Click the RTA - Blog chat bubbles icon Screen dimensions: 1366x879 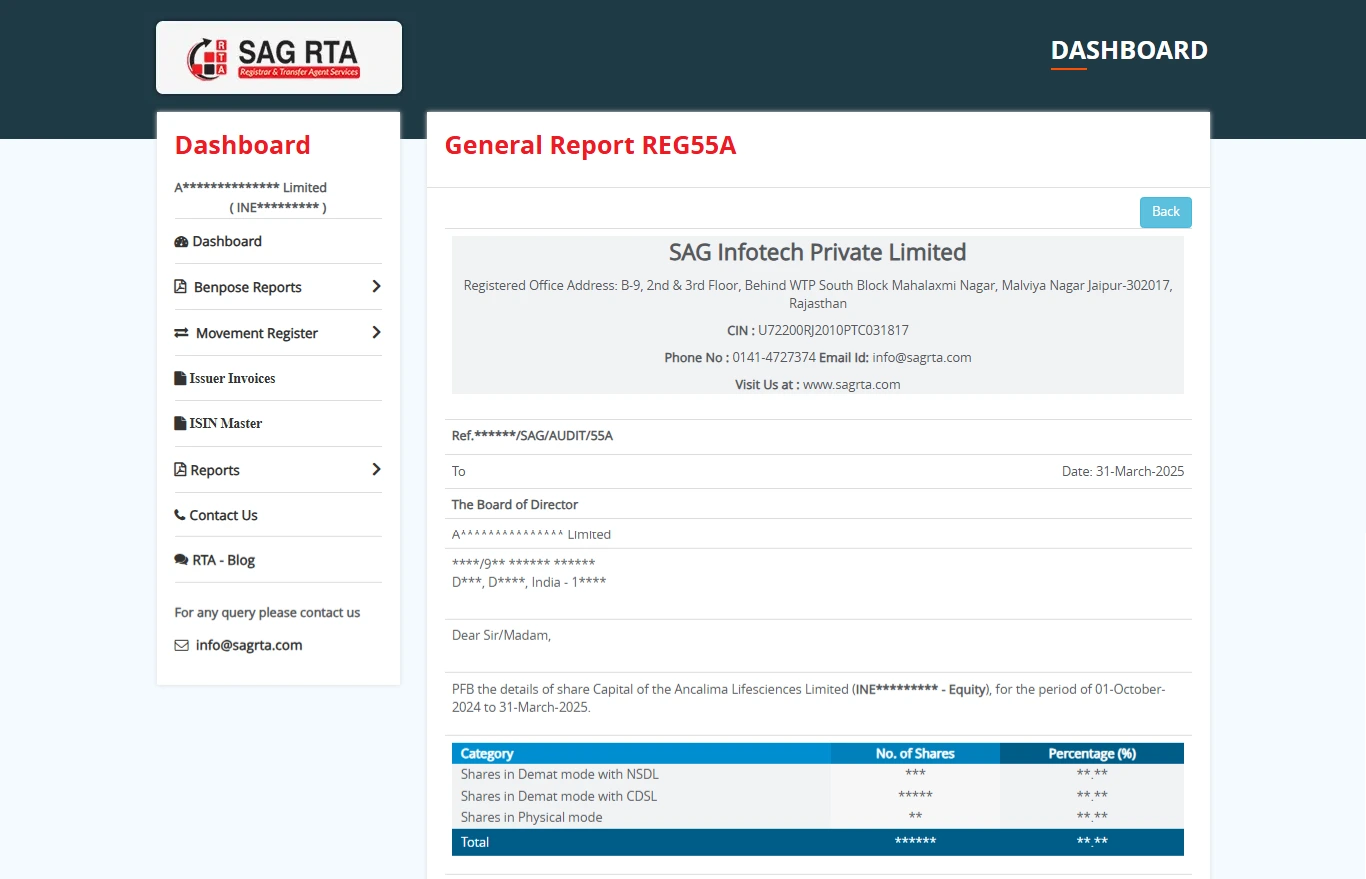(181, 561)
